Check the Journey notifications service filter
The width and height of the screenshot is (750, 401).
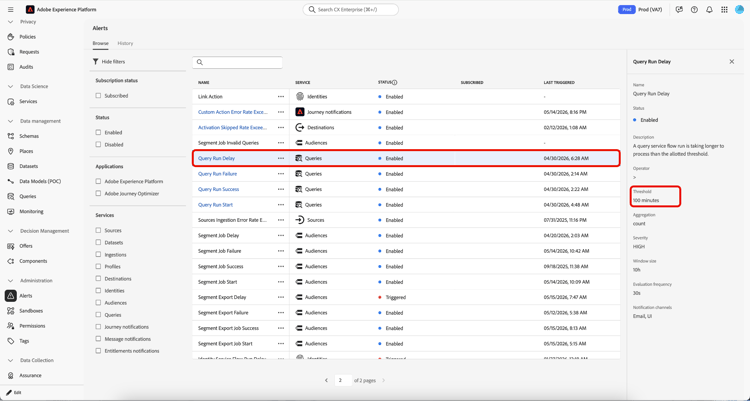[x=98, y=327]
